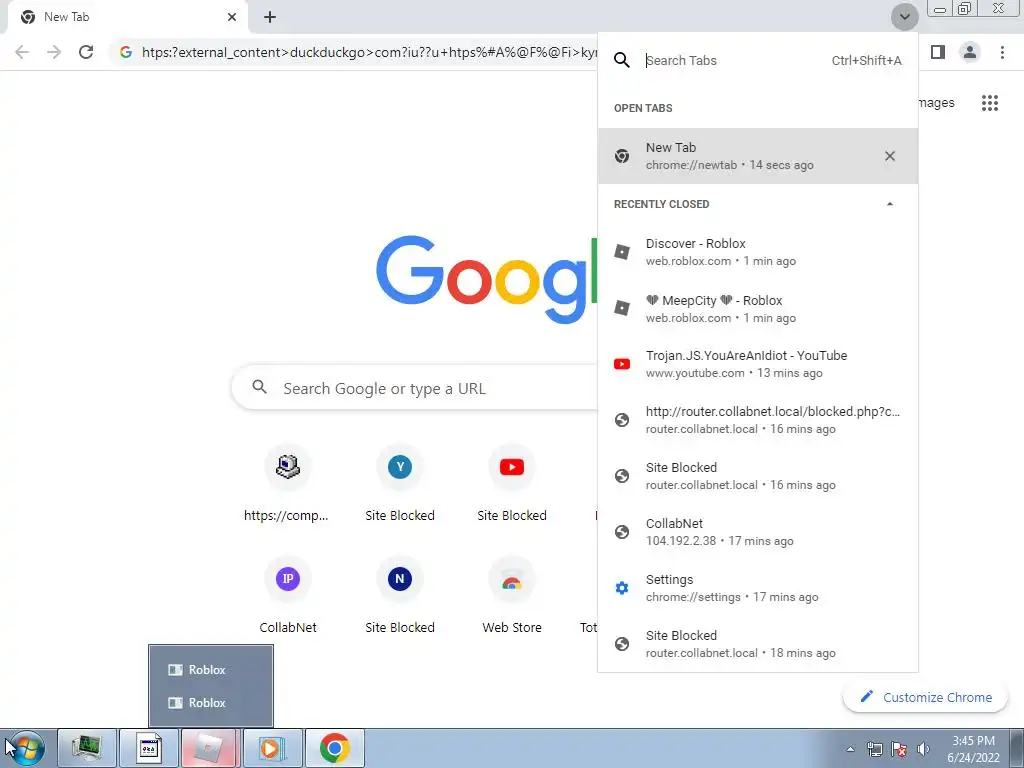Screen dimensions: 1024x768
Task: Click the network tray icon
Action: 874,749
